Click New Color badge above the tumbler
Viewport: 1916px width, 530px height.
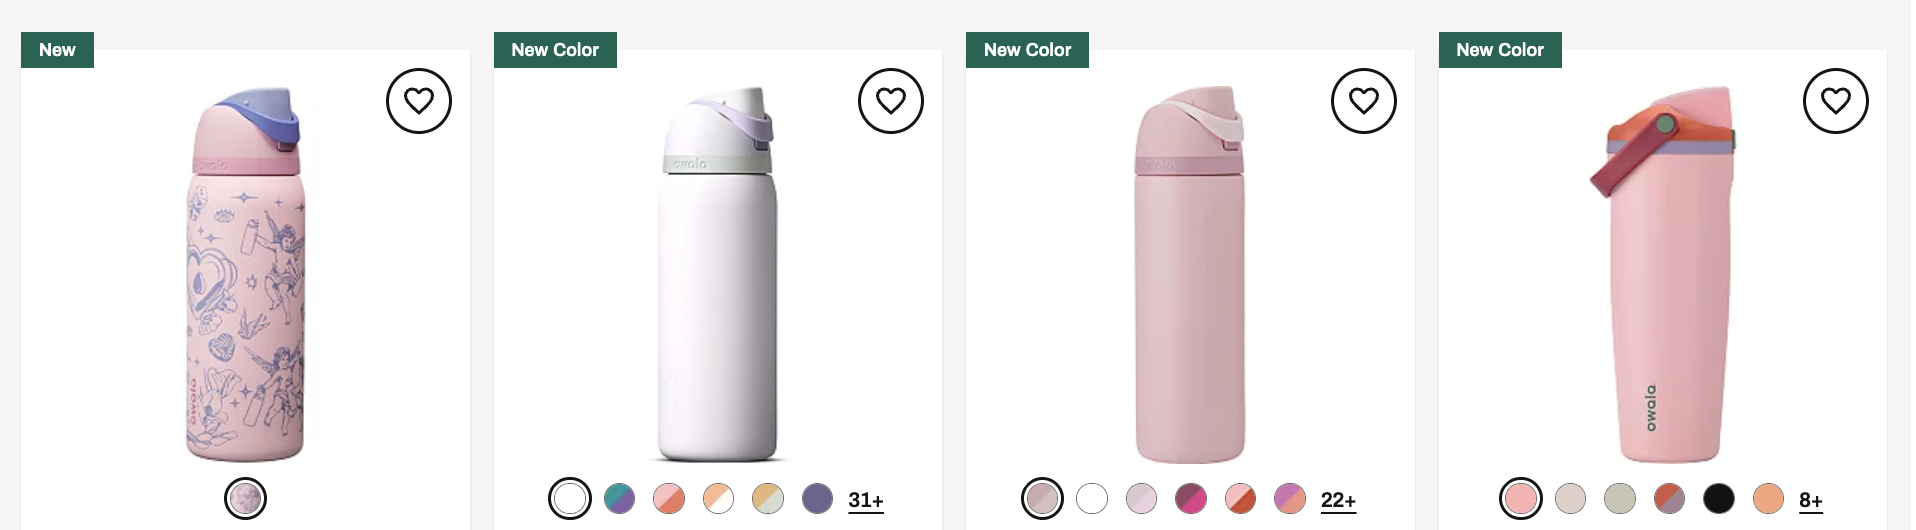[x=1500, y=50]
